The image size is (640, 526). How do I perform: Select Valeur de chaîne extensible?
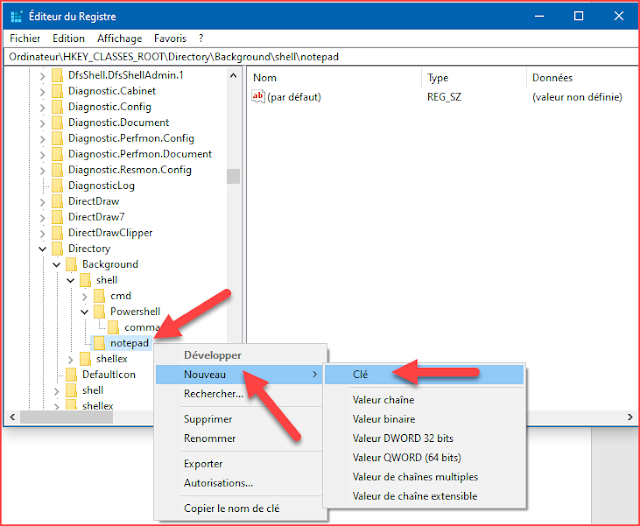click(424, 496)
